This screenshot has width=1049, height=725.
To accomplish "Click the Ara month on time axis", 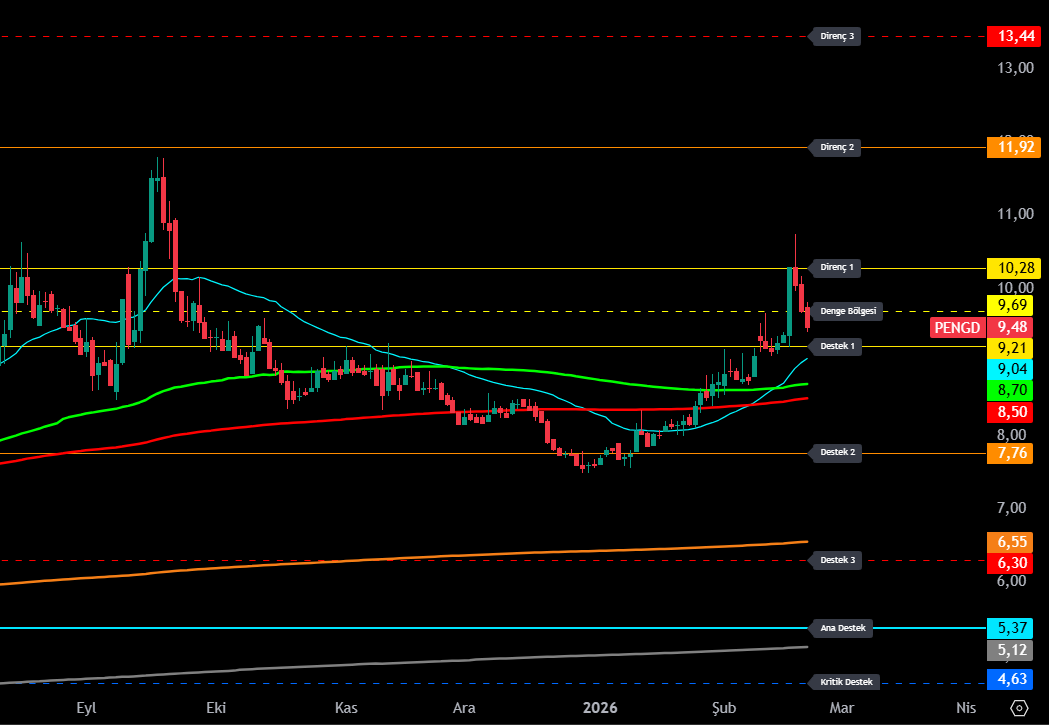I will click(464, 708).
